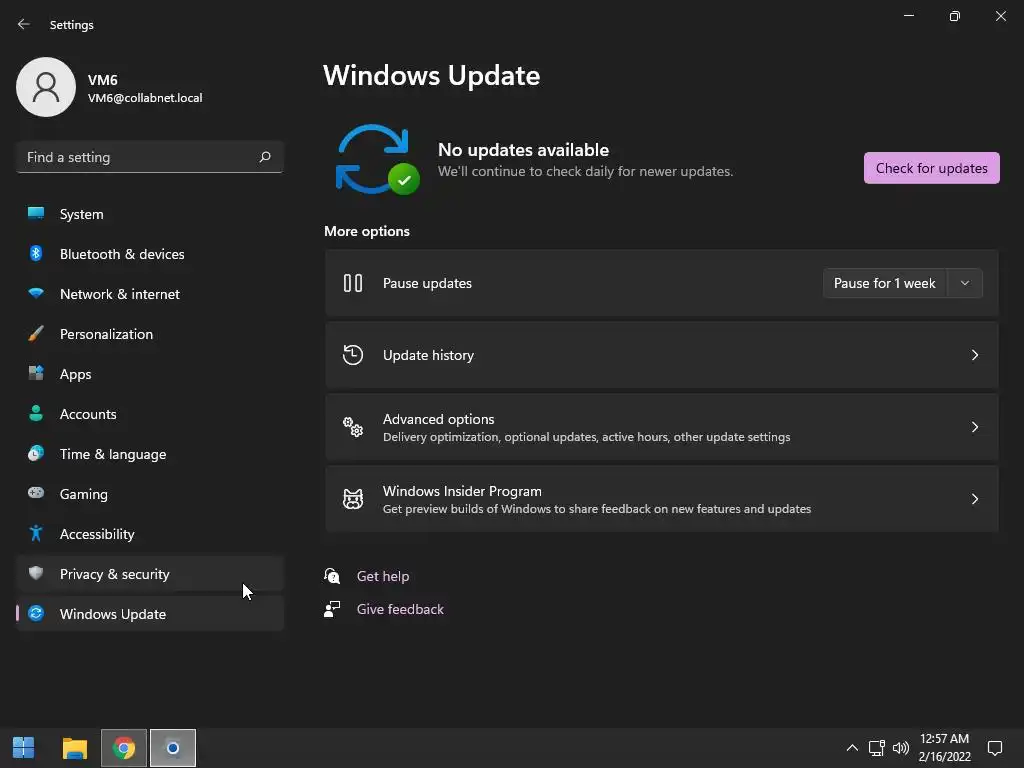This screenshot has width=1024, height=768.
Task: Click the search magnifier icon in Find a setting
Action: [x=265, y=157]
